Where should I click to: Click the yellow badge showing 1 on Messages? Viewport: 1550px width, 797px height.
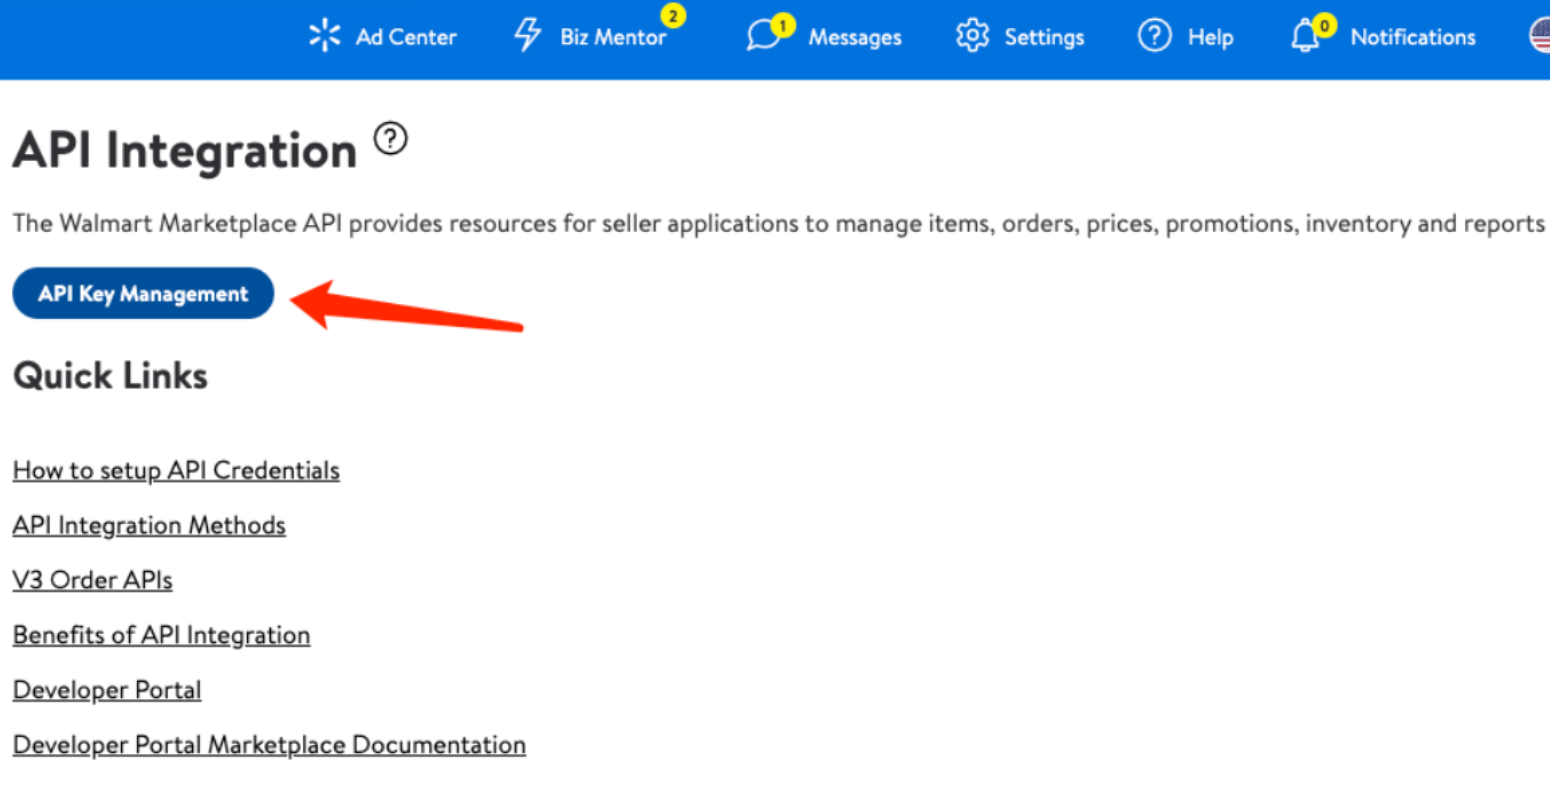[783, 25]
